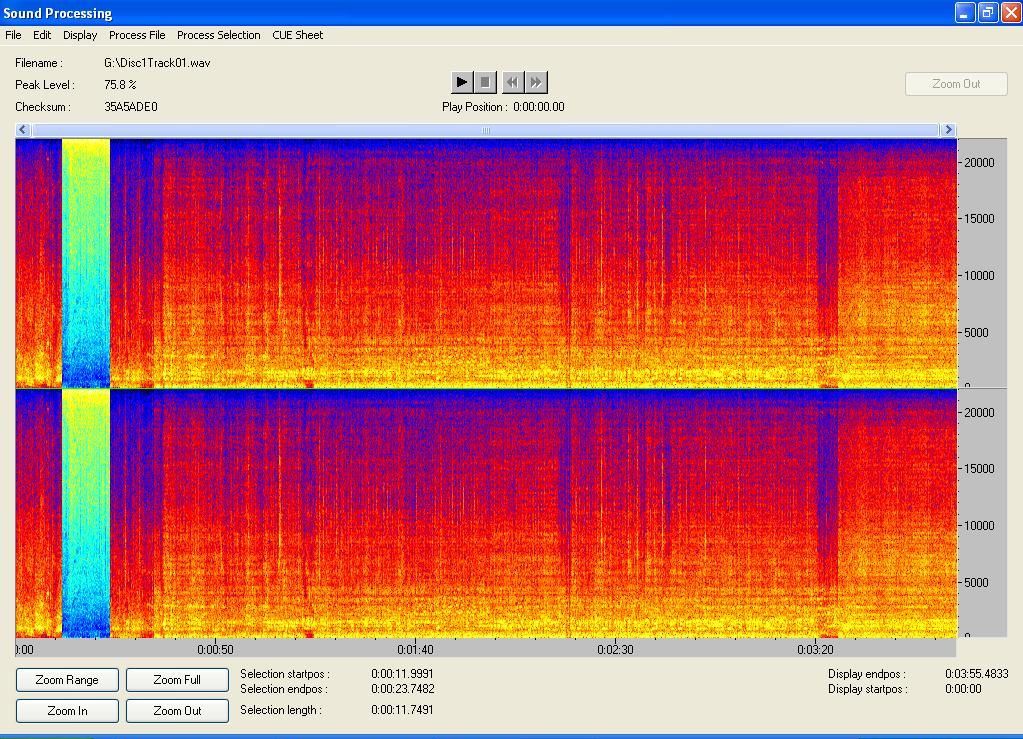Click the Display startpos value 0:00:00
Image resolution: width=1023 pixels, height=739 pixels.
coord(963,689)
